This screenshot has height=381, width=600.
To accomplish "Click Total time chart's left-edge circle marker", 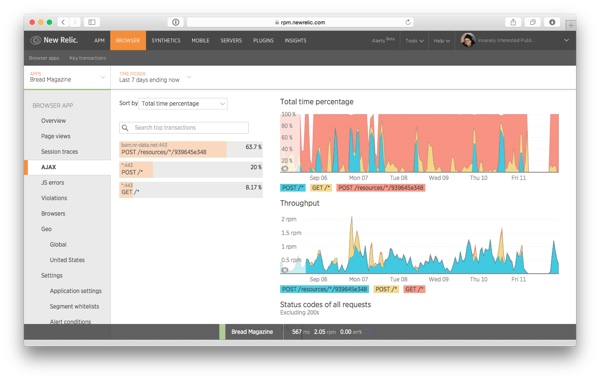I will (x=285, y=169).
